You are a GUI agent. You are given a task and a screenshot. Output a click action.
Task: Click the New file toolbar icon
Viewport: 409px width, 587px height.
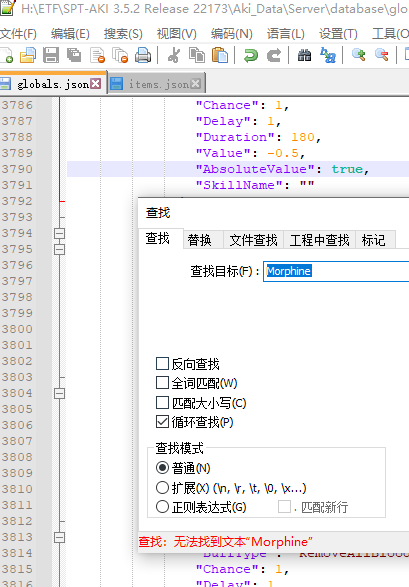click(x=7, y=55)
